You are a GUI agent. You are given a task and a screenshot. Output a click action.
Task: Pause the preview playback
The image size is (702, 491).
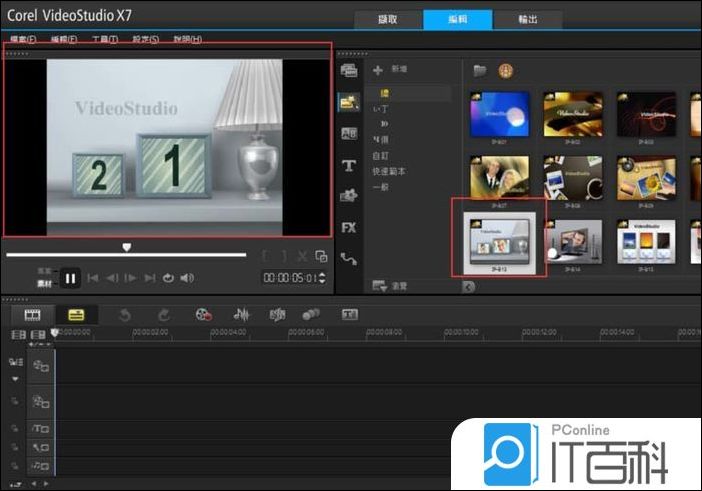coord(71,278)
